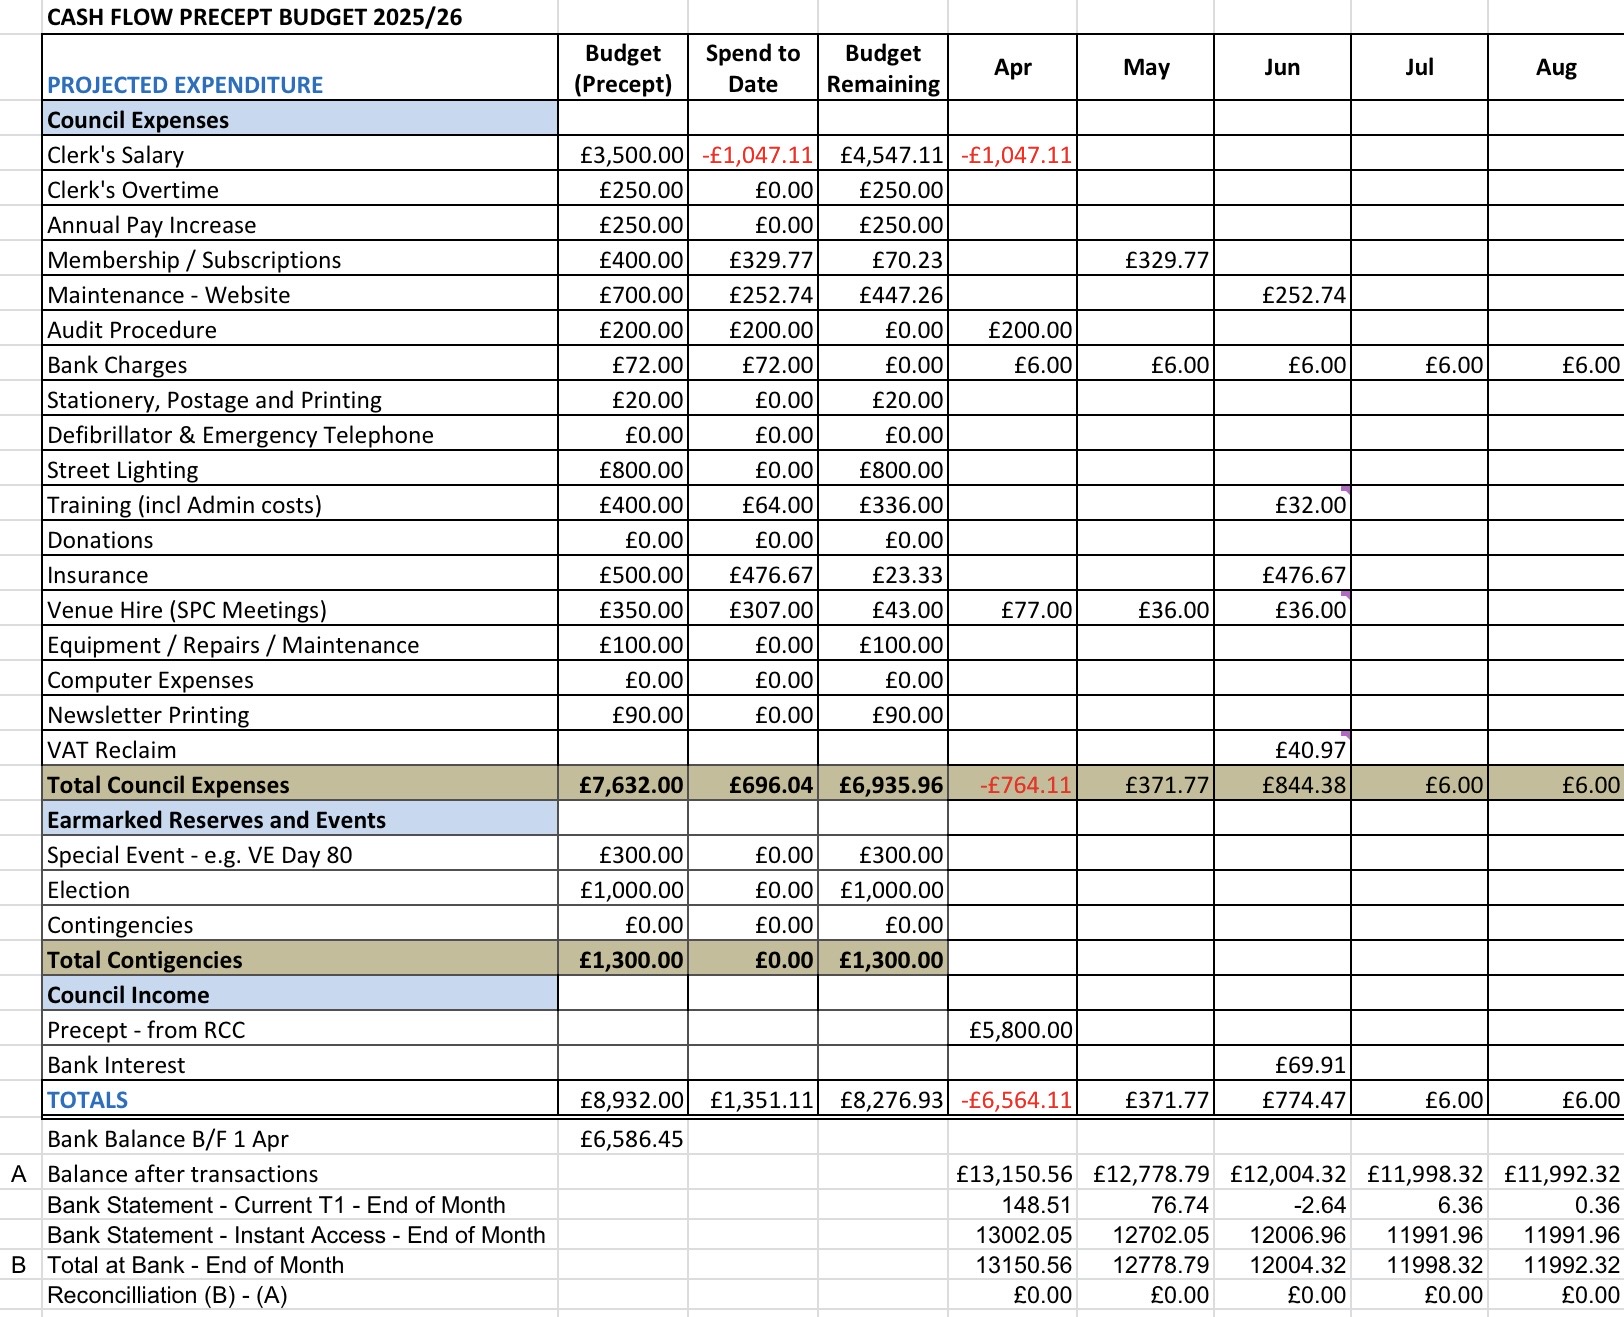Click the VAT Reclaim £40.97 cell
Screen dimensions: 1624x1317
(1308, 750)
